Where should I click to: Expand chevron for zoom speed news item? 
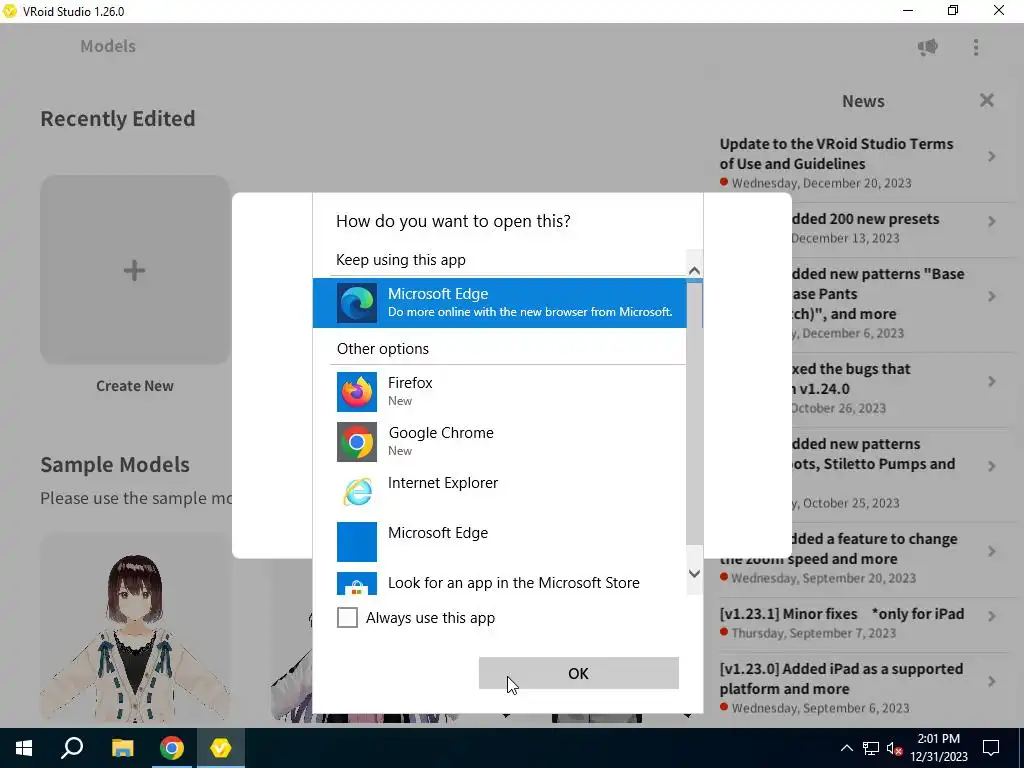click(x=991, y=551)
